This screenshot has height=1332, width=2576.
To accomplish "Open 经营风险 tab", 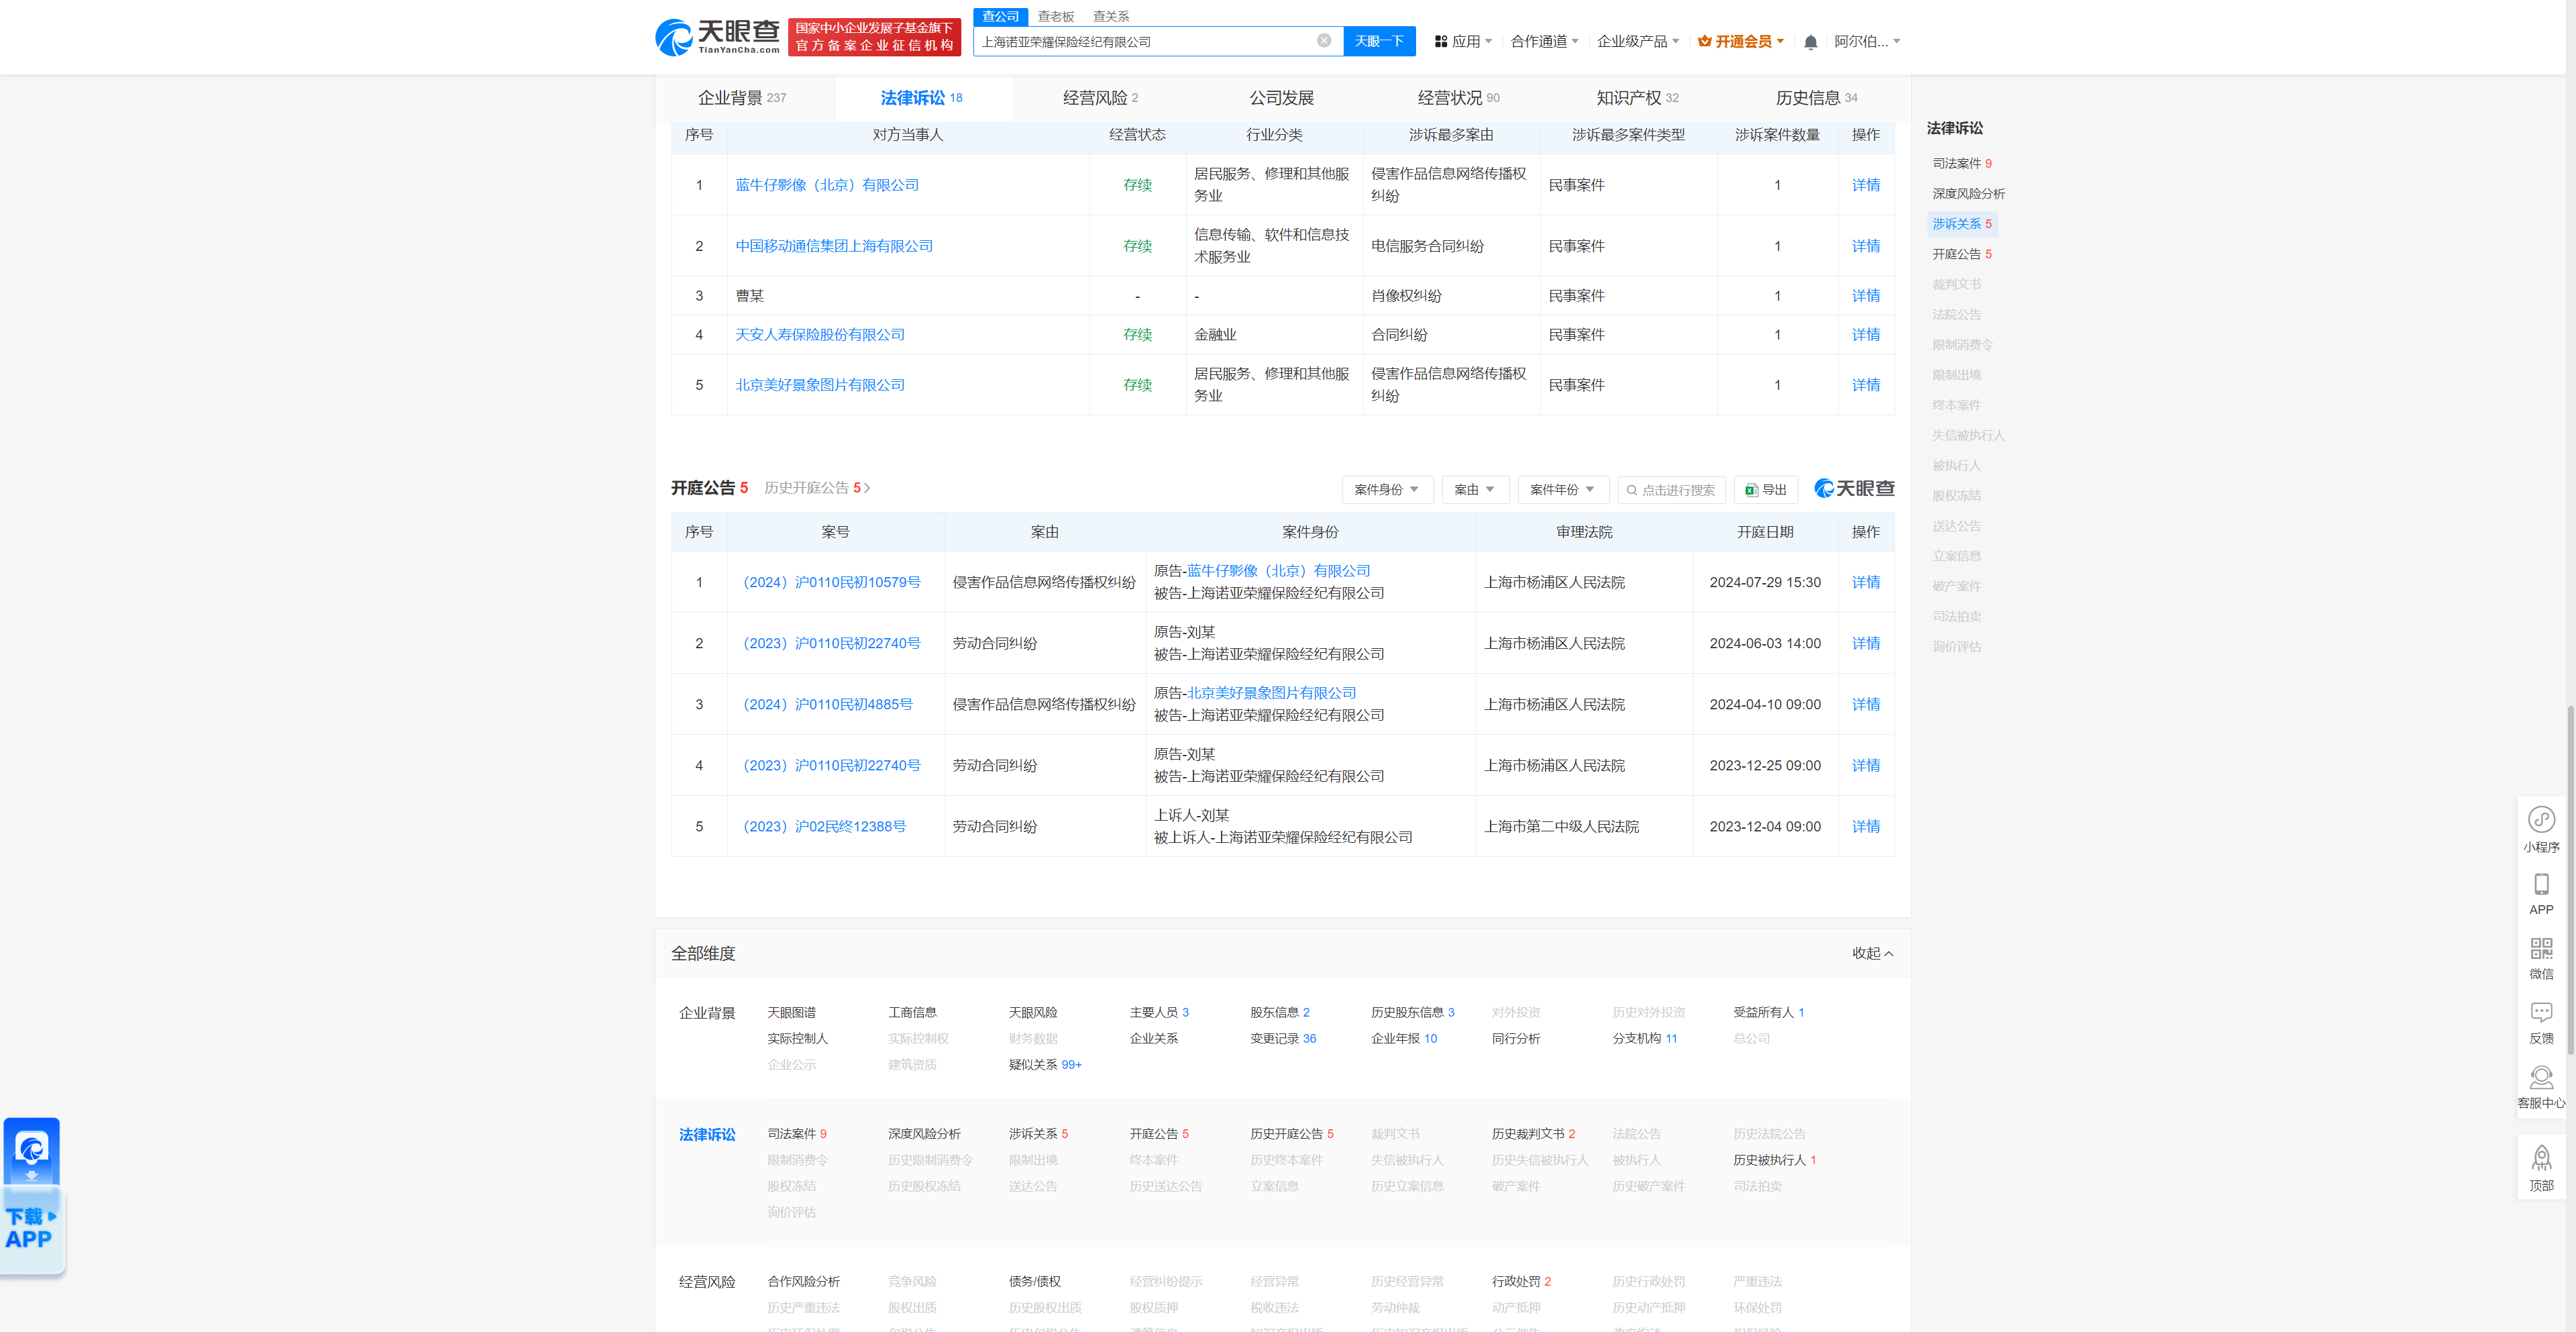I will click(1100, 98).
